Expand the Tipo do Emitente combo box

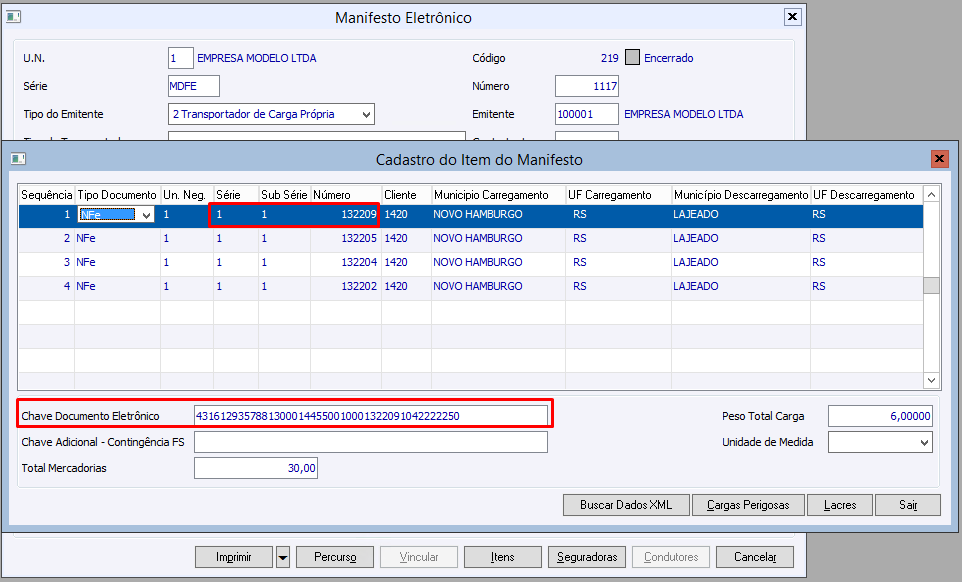365,115
